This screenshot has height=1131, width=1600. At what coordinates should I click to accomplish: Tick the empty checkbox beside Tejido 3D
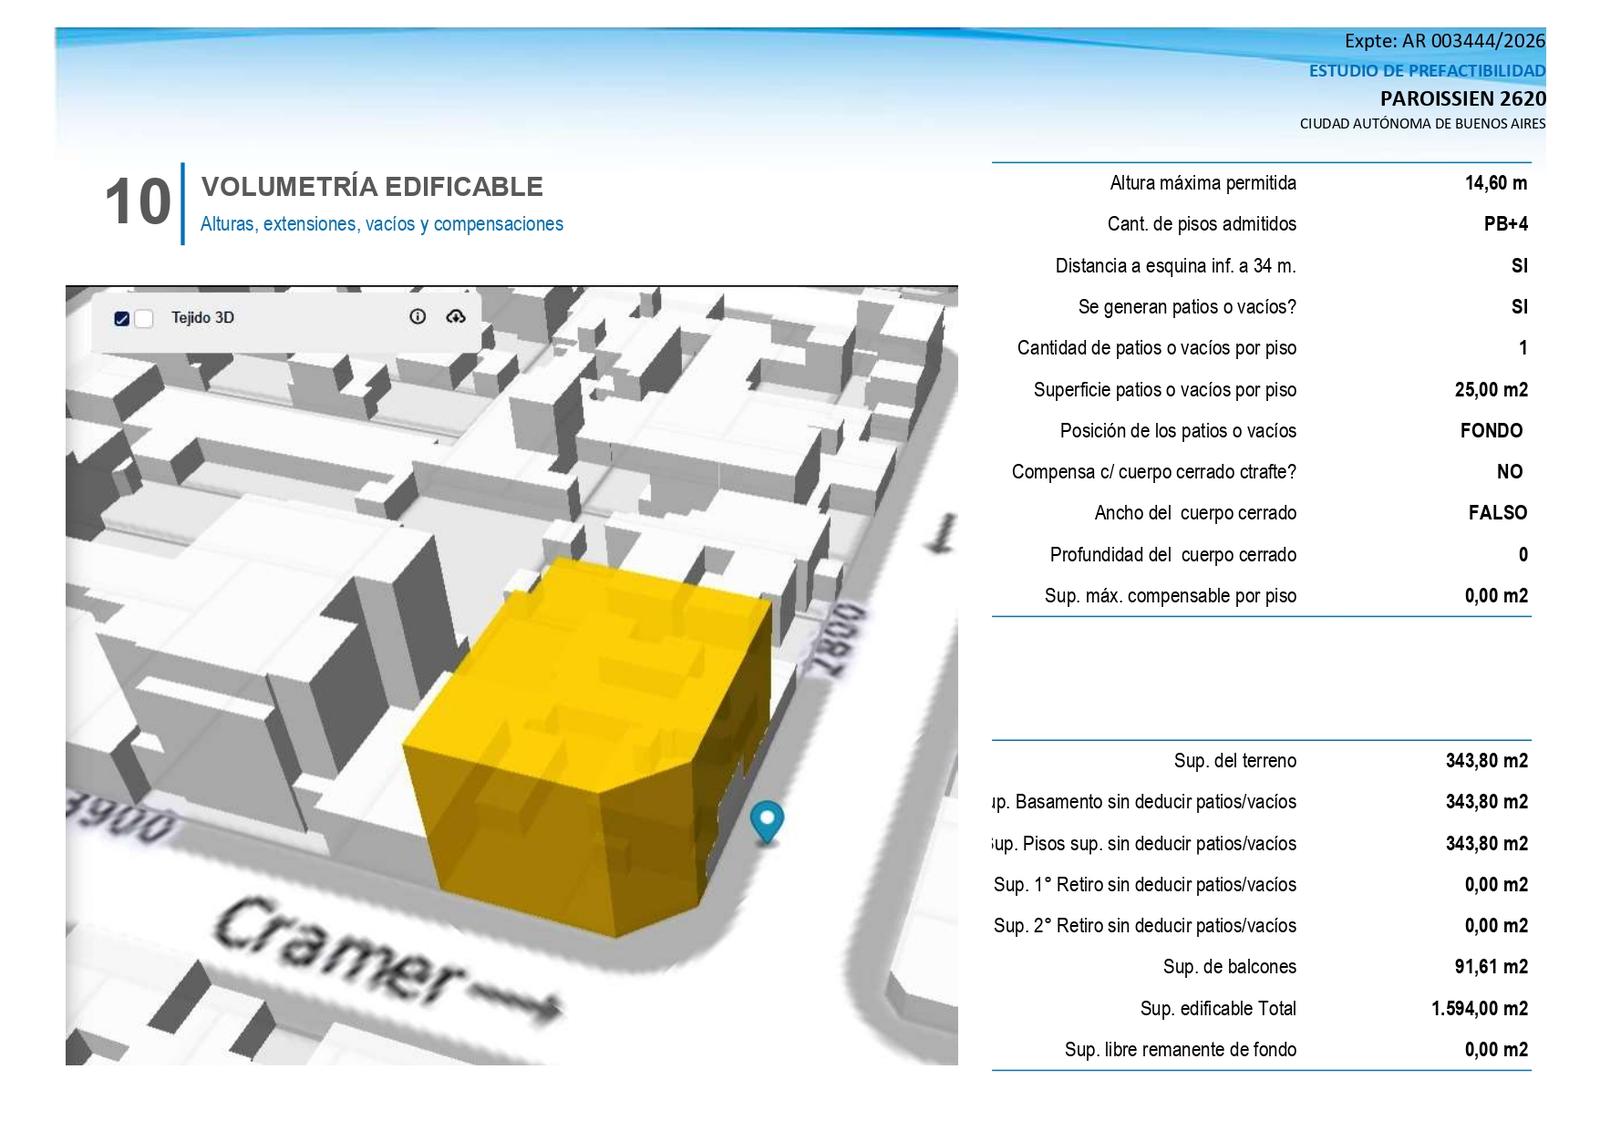[x=144, y=318]
